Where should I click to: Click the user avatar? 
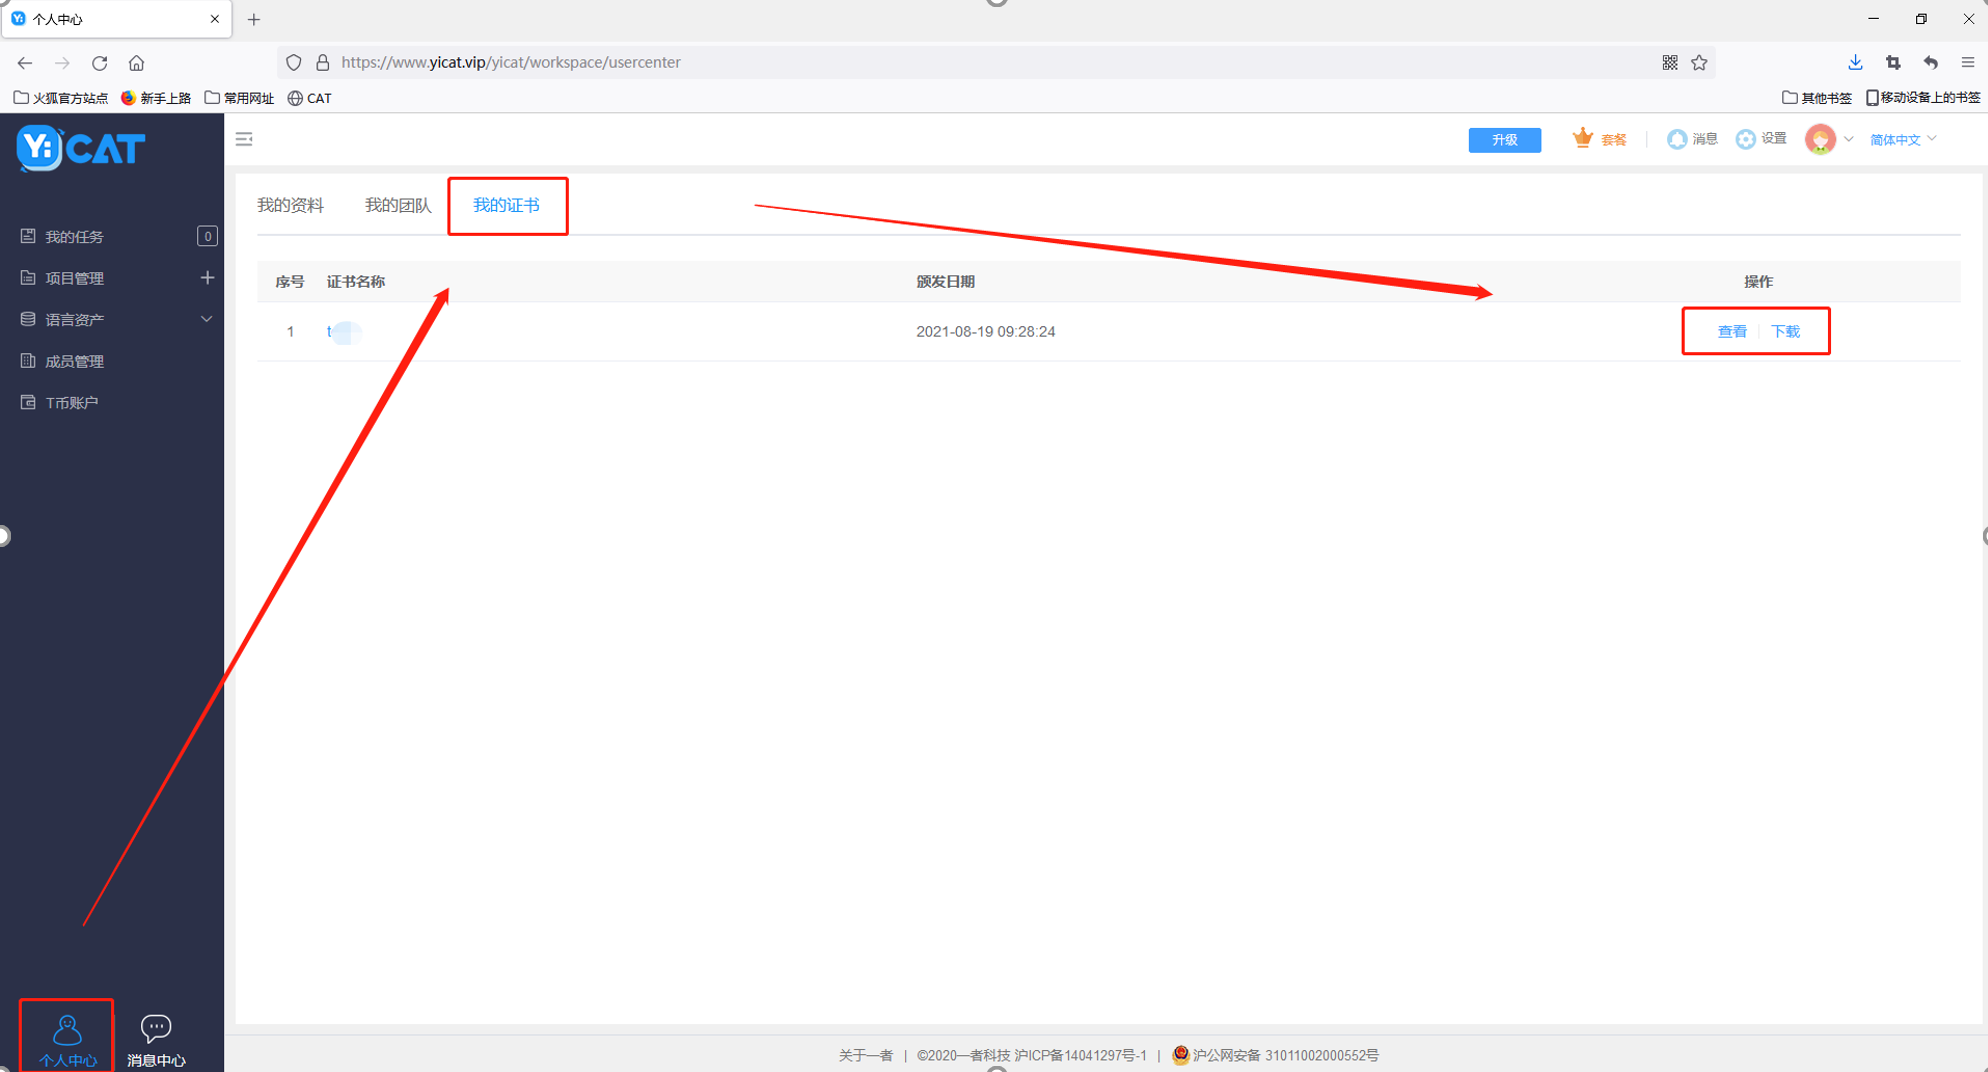click(1820, 139)
